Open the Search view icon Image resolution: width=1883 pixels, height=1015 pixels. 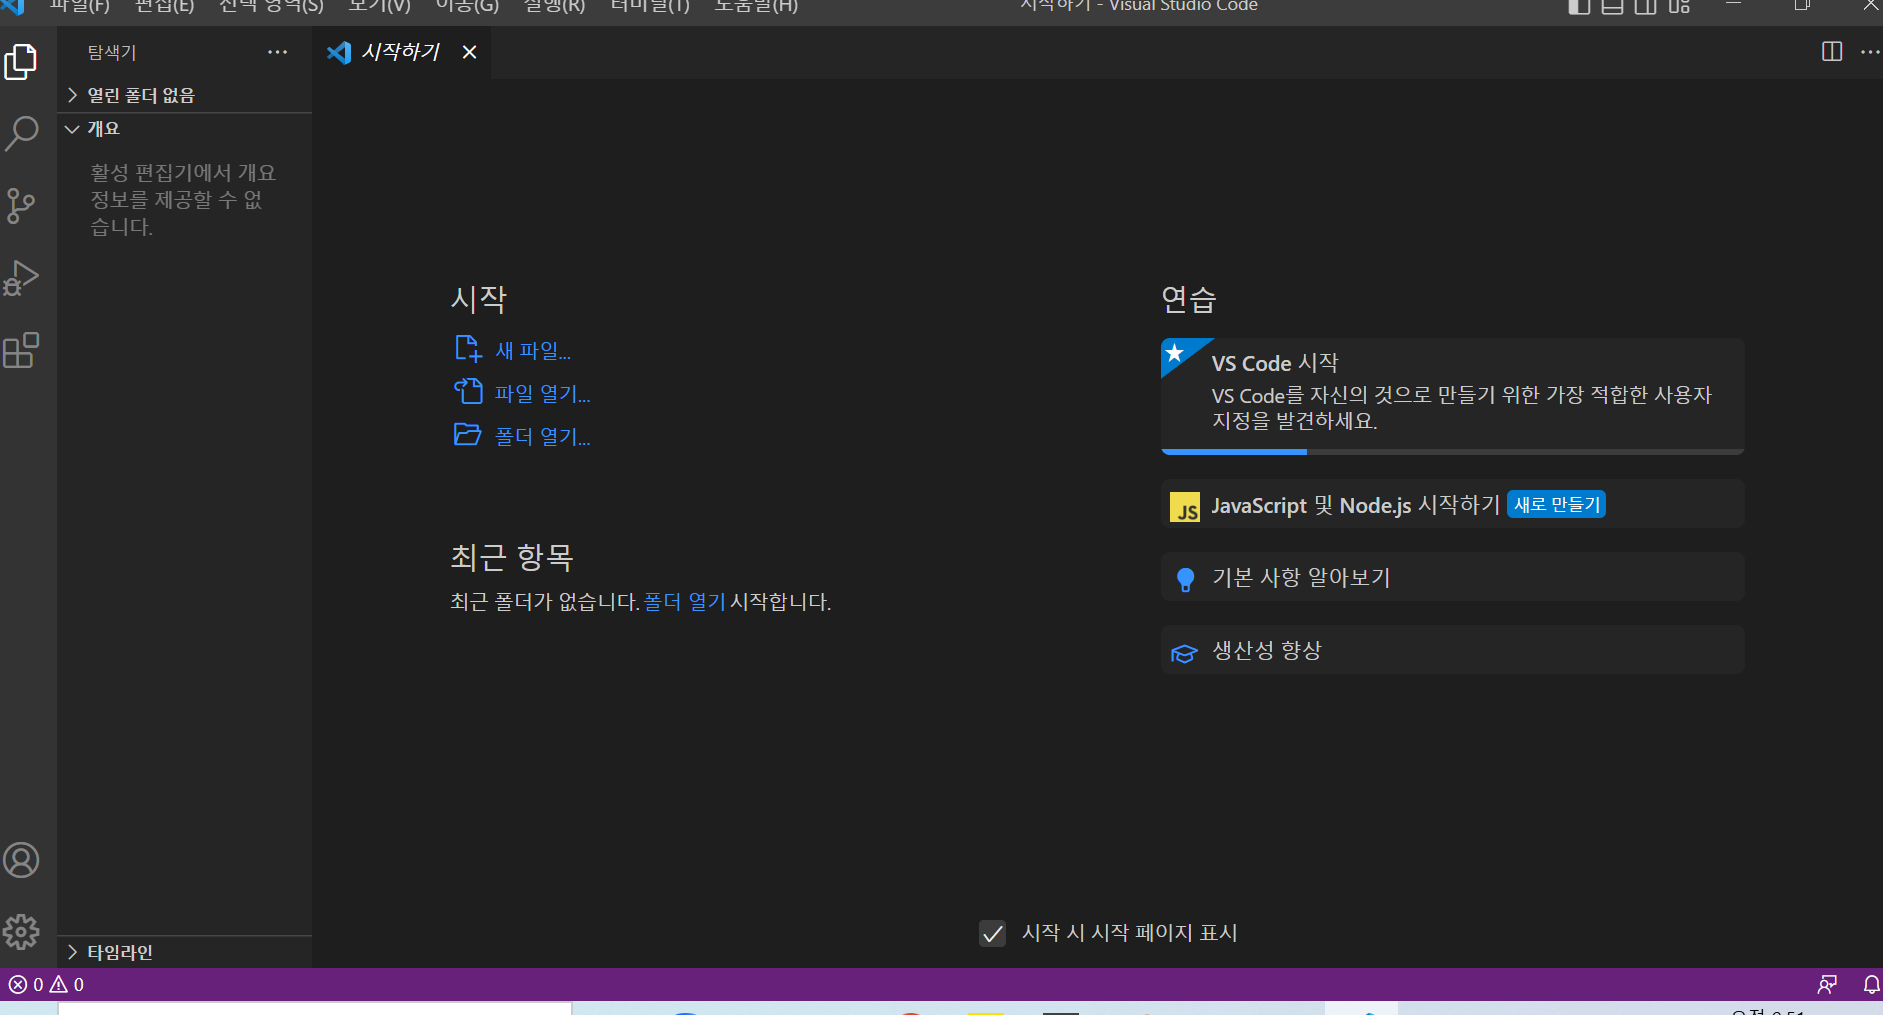click(21, 133)
